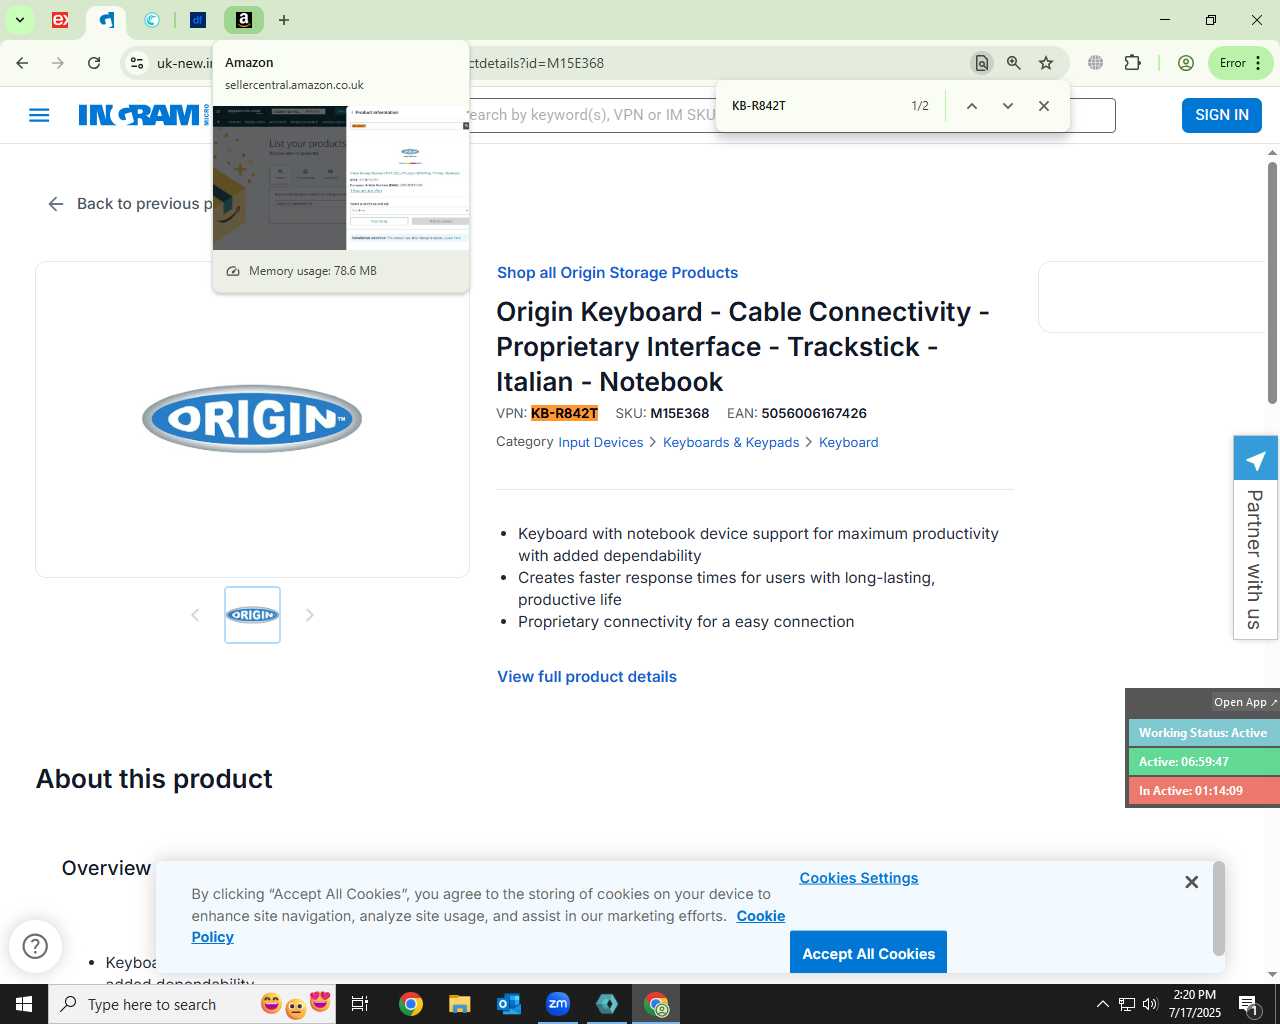Viewport: 1280px width, 1024px height.
Task: Click the find-in-page icon in address bar
Action: 982,63
